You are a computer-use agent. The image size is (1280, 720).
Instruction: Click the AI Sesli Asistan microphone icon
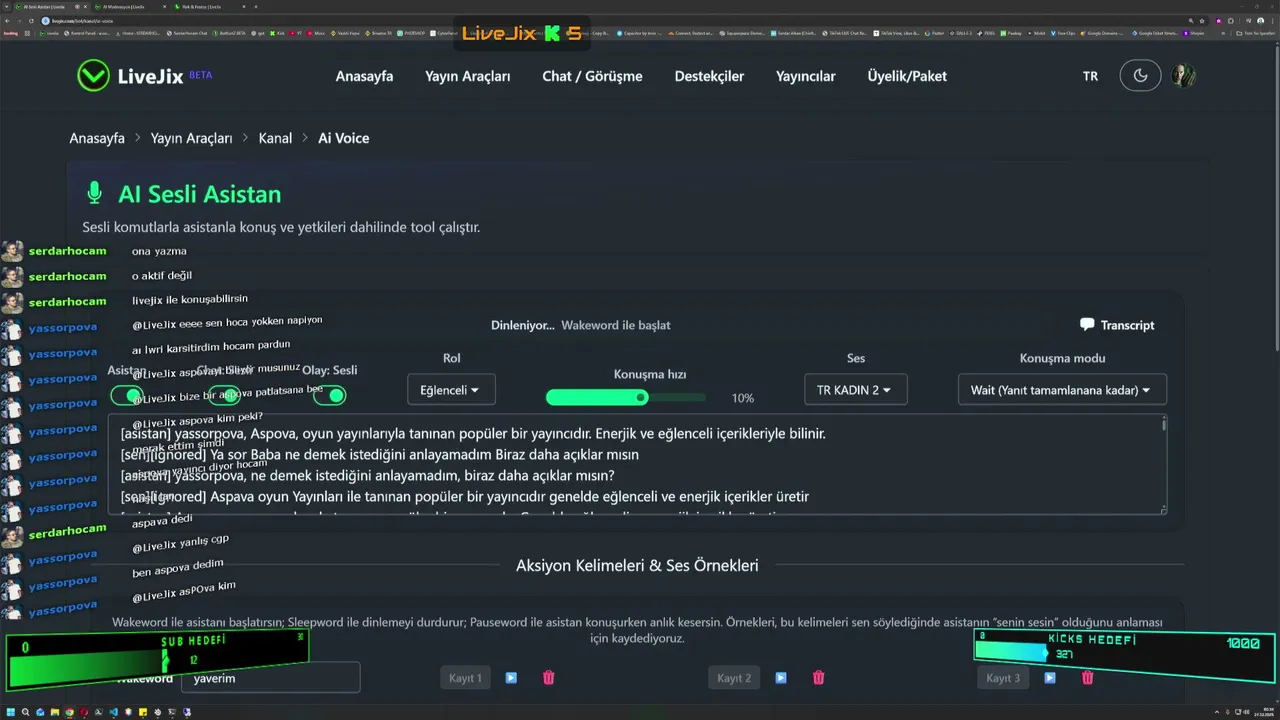(95, 193)
